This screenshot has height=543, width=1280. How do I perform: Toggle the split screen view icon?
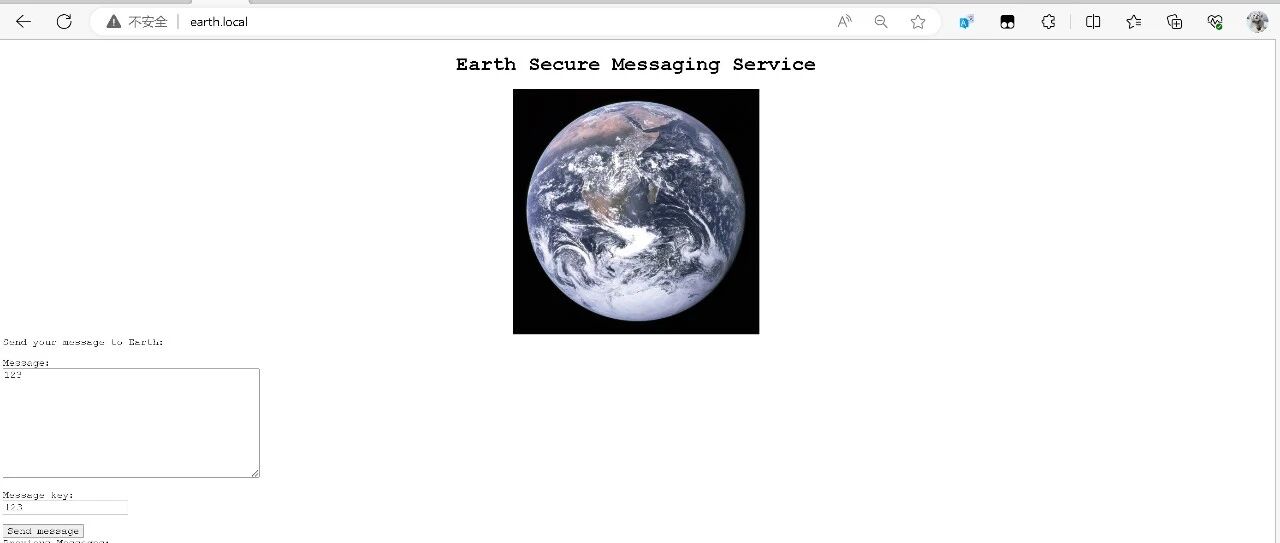pyautogui.click(x=1093, y=21)
